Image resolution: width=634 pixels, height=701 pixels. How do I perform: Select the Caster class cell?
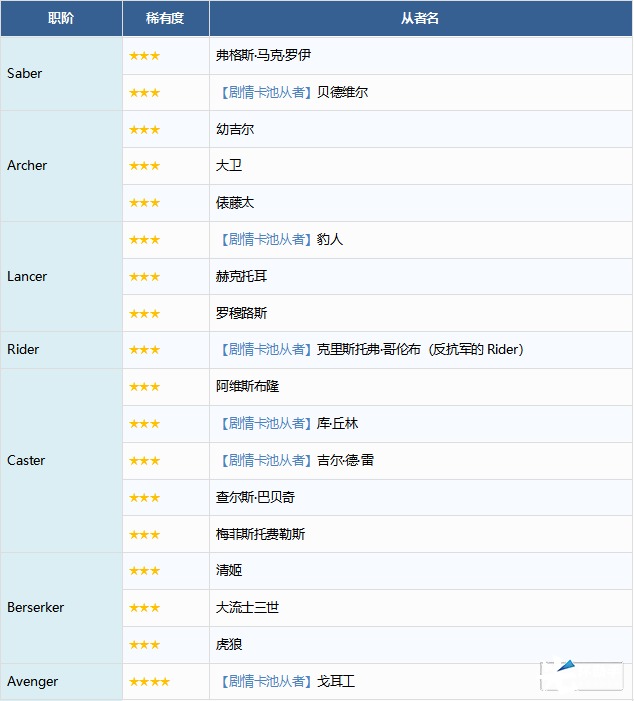tap(26, 461)
